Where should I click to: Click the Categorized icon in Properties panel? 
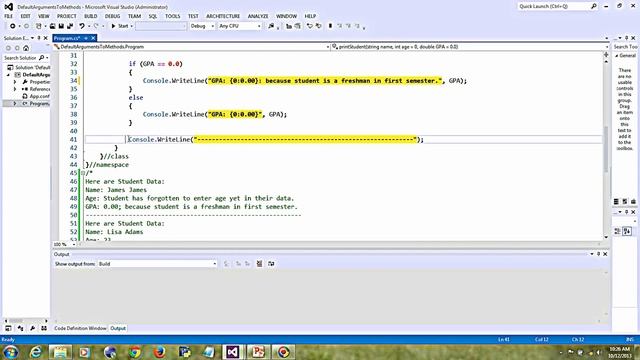(618, 231)
